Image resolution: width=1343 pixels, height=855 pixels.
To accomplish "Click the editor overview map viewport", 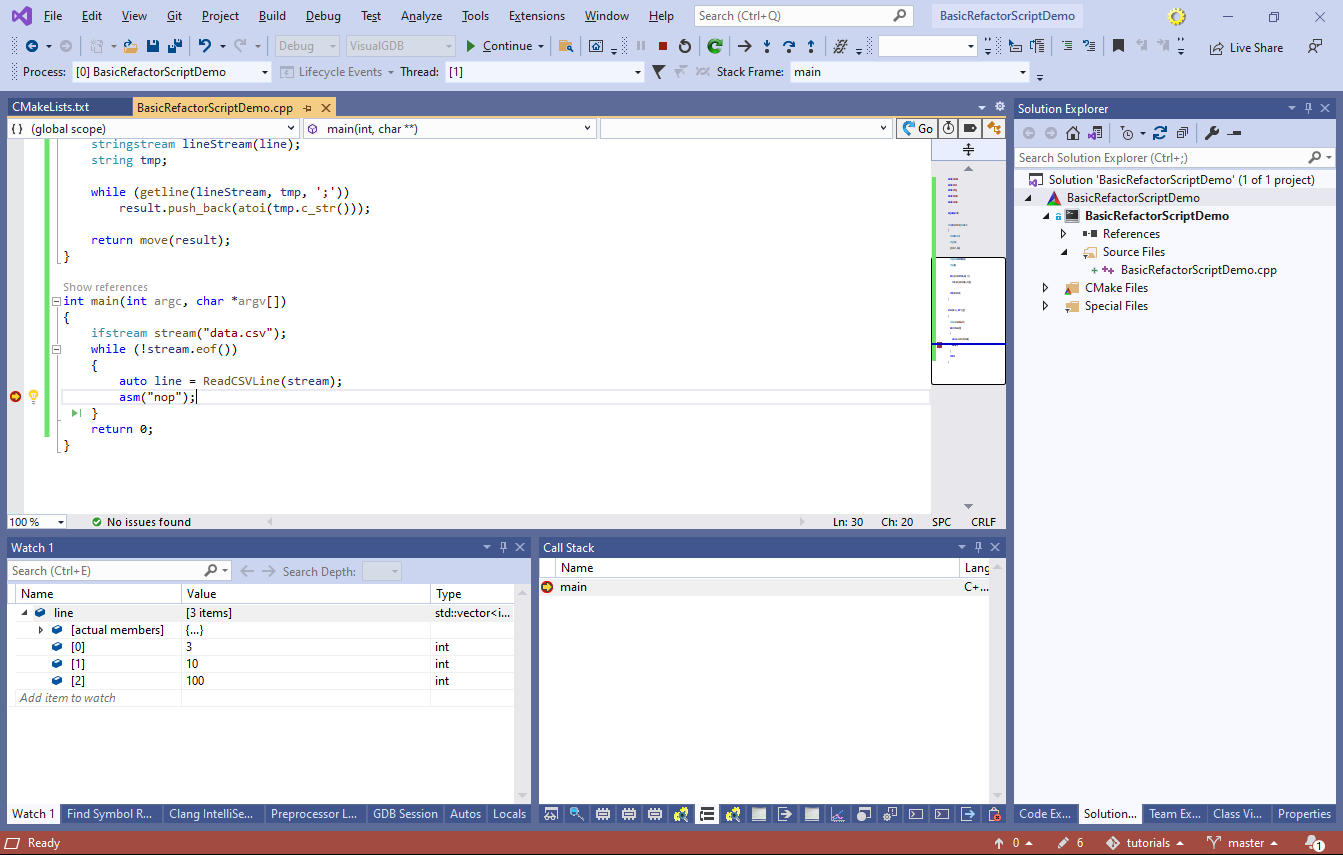I will tap(968, 320).
